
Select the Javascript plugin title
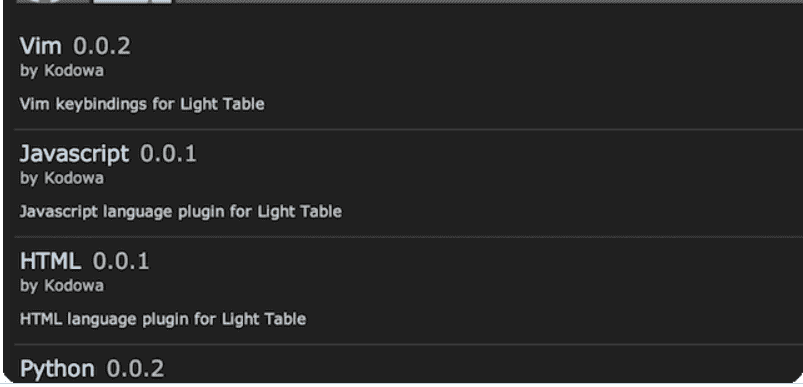(74, 154)
